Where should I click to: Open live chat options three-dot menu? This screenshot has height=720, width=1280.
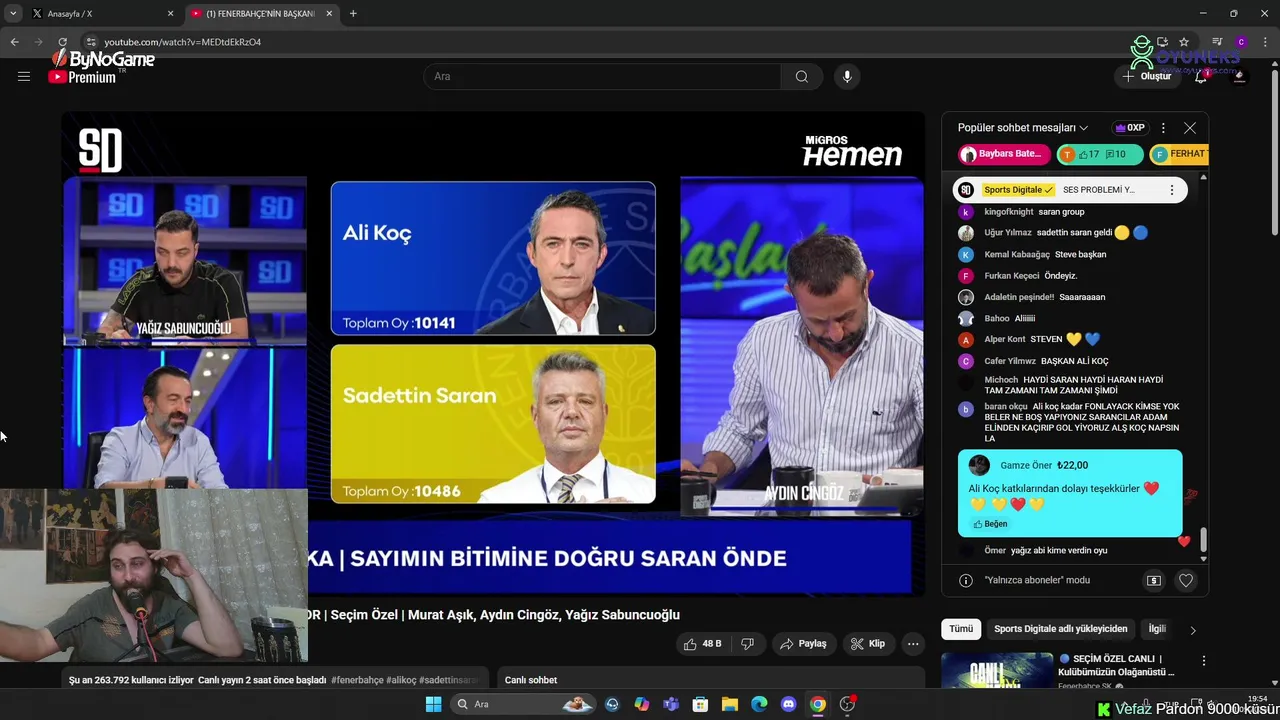(x=1163, y=128)
